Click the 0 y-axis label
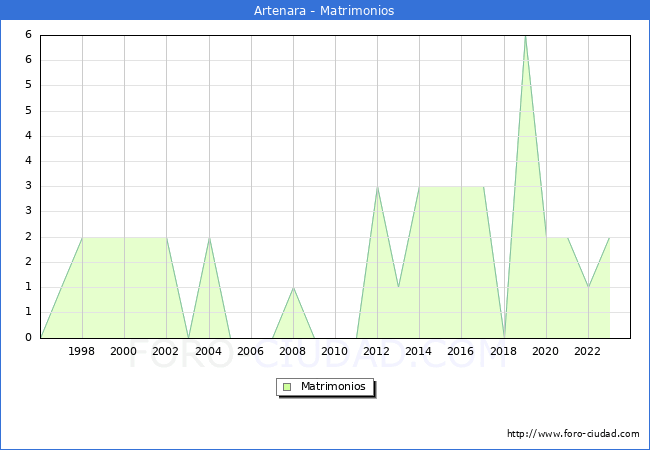The image size is (650, 450). click(28, 337)
